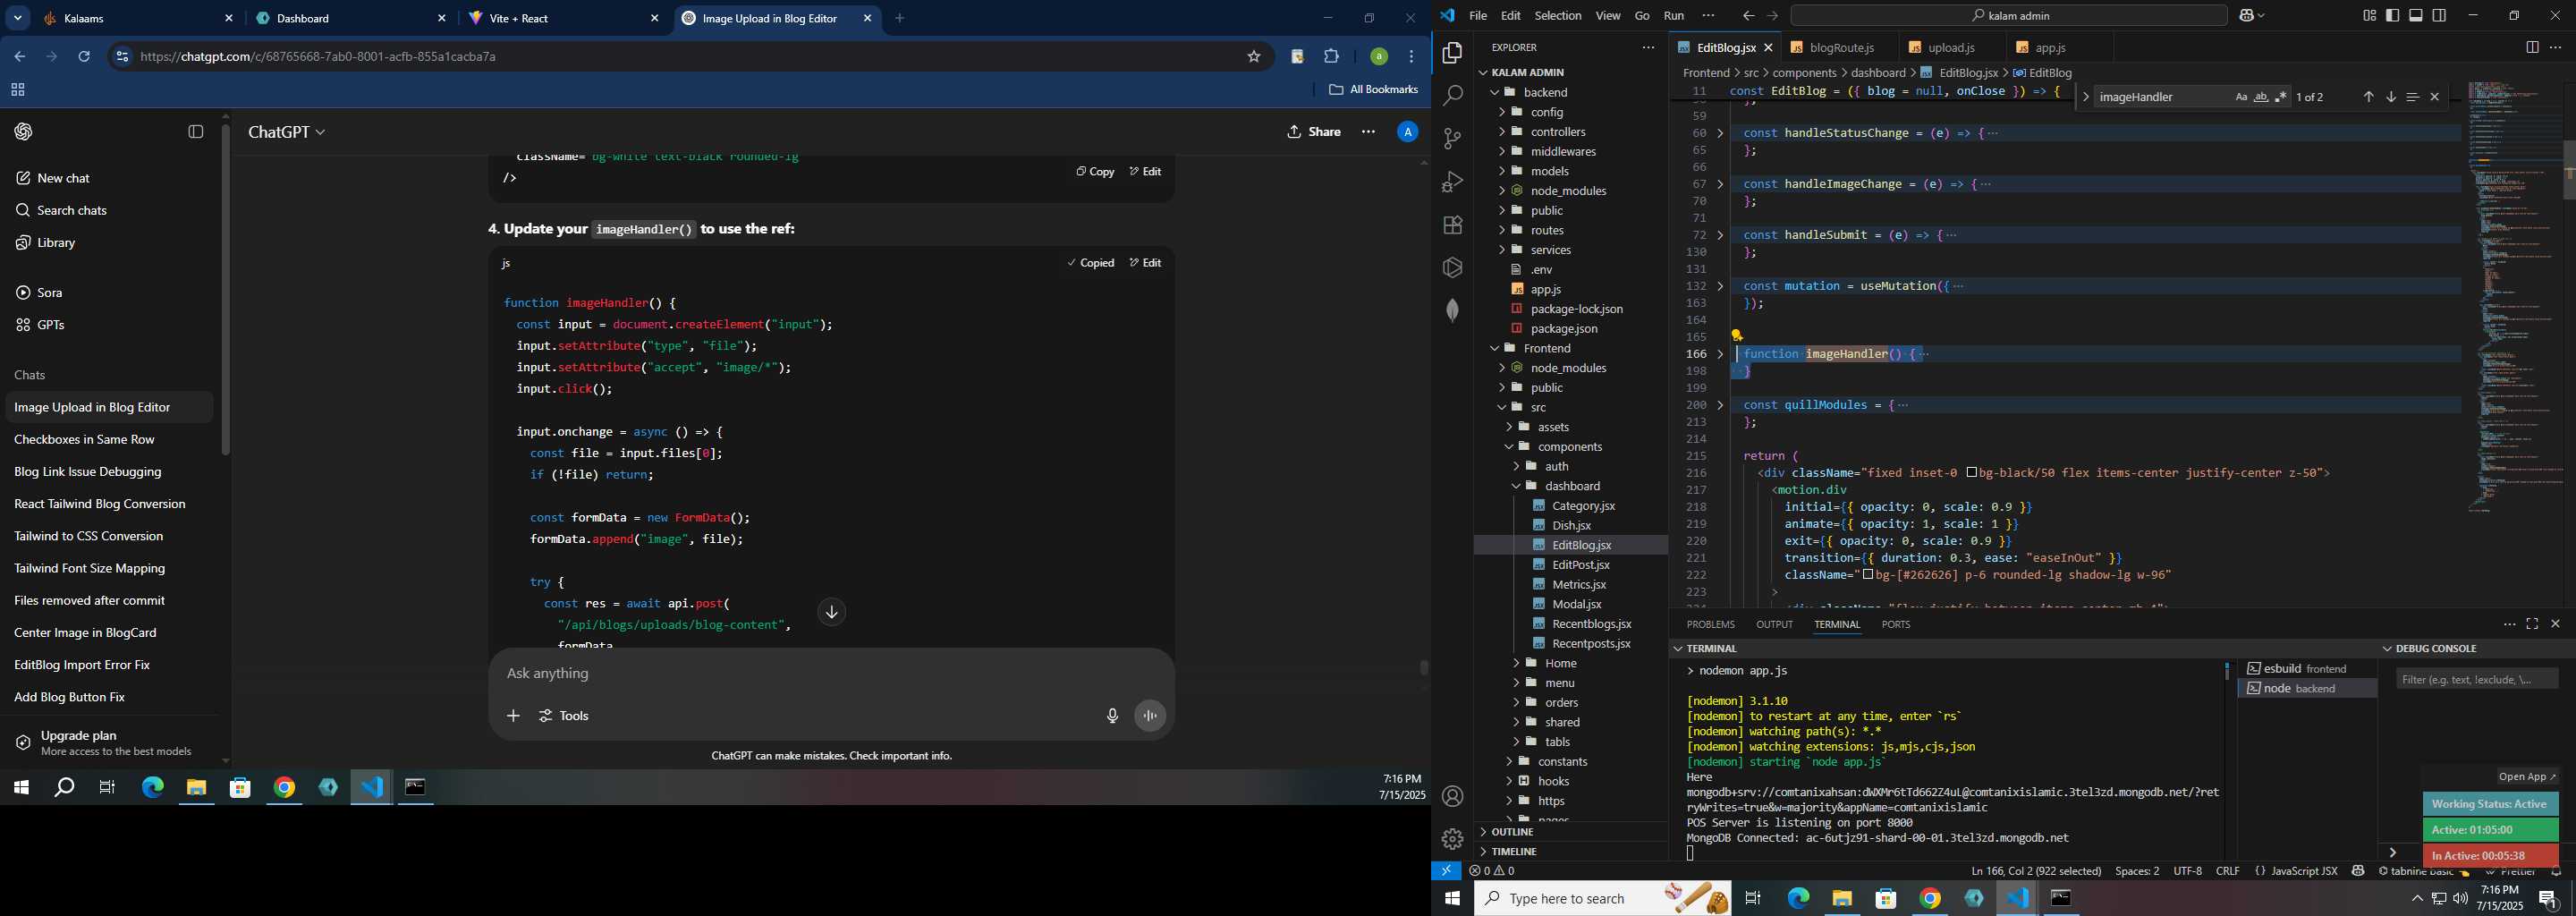Expand folded imageHandler function on line 166

tap(1720, 354)
